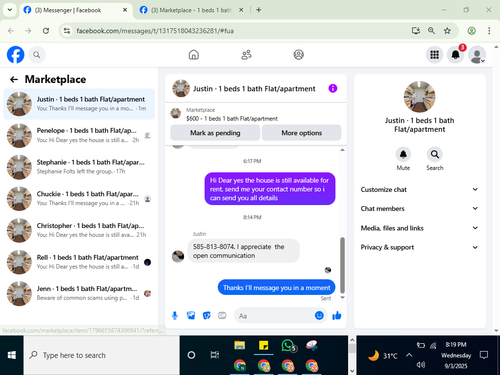The height and width of the screenshot is (375, 500).
Task: Open Rell's conversation in the list
Action: pyautogui.click(x=79, y=262)
